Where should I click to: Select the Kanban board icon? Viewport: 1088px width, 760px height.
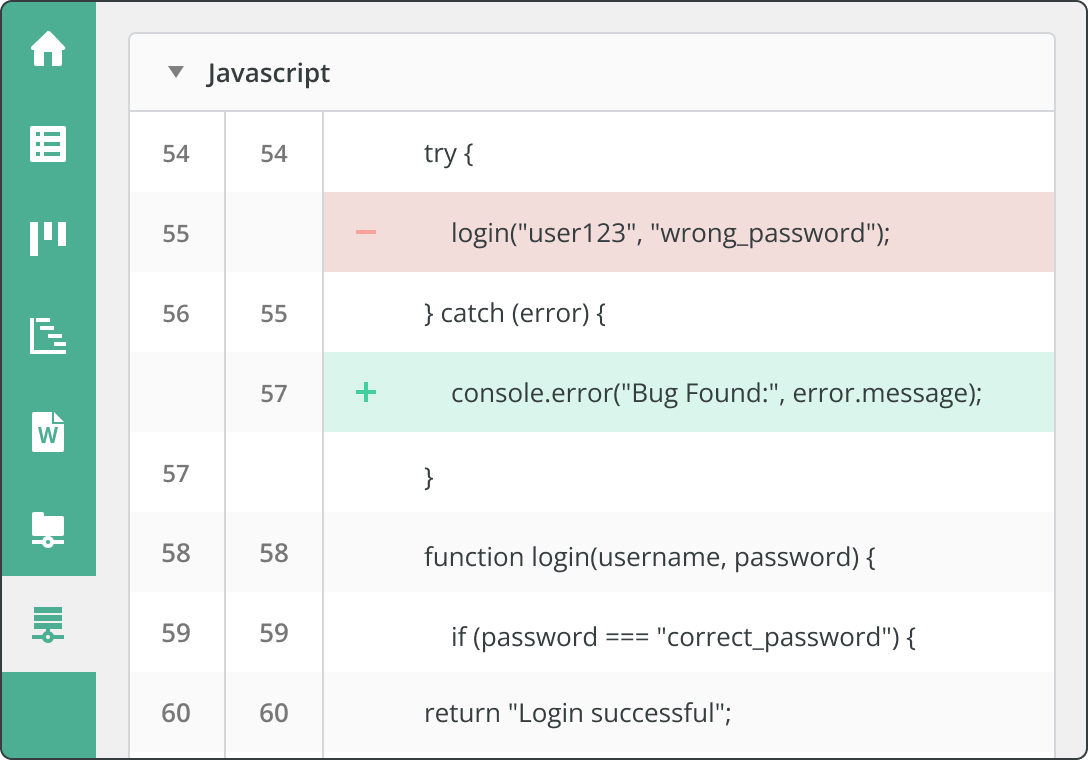48,240
